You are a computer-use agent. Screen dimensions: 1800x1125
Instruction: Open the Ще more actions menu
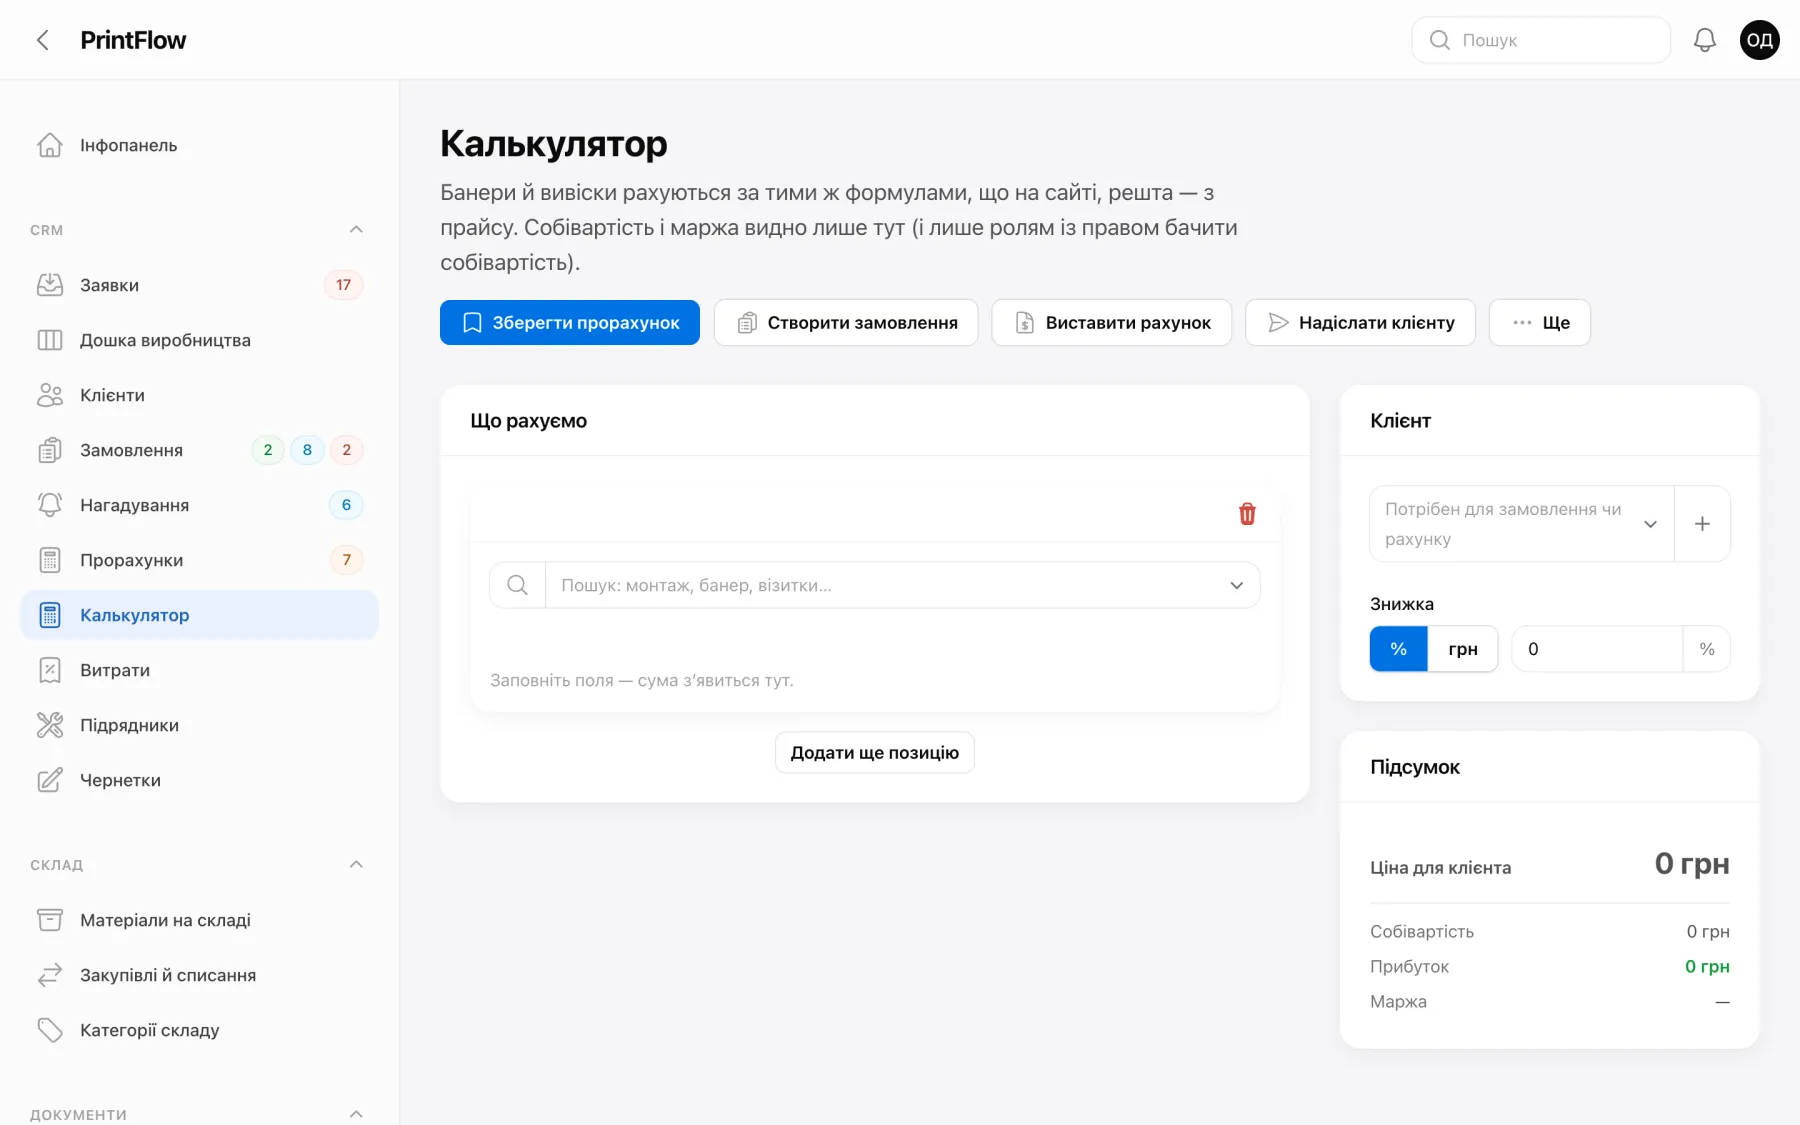pos(1540,323)
